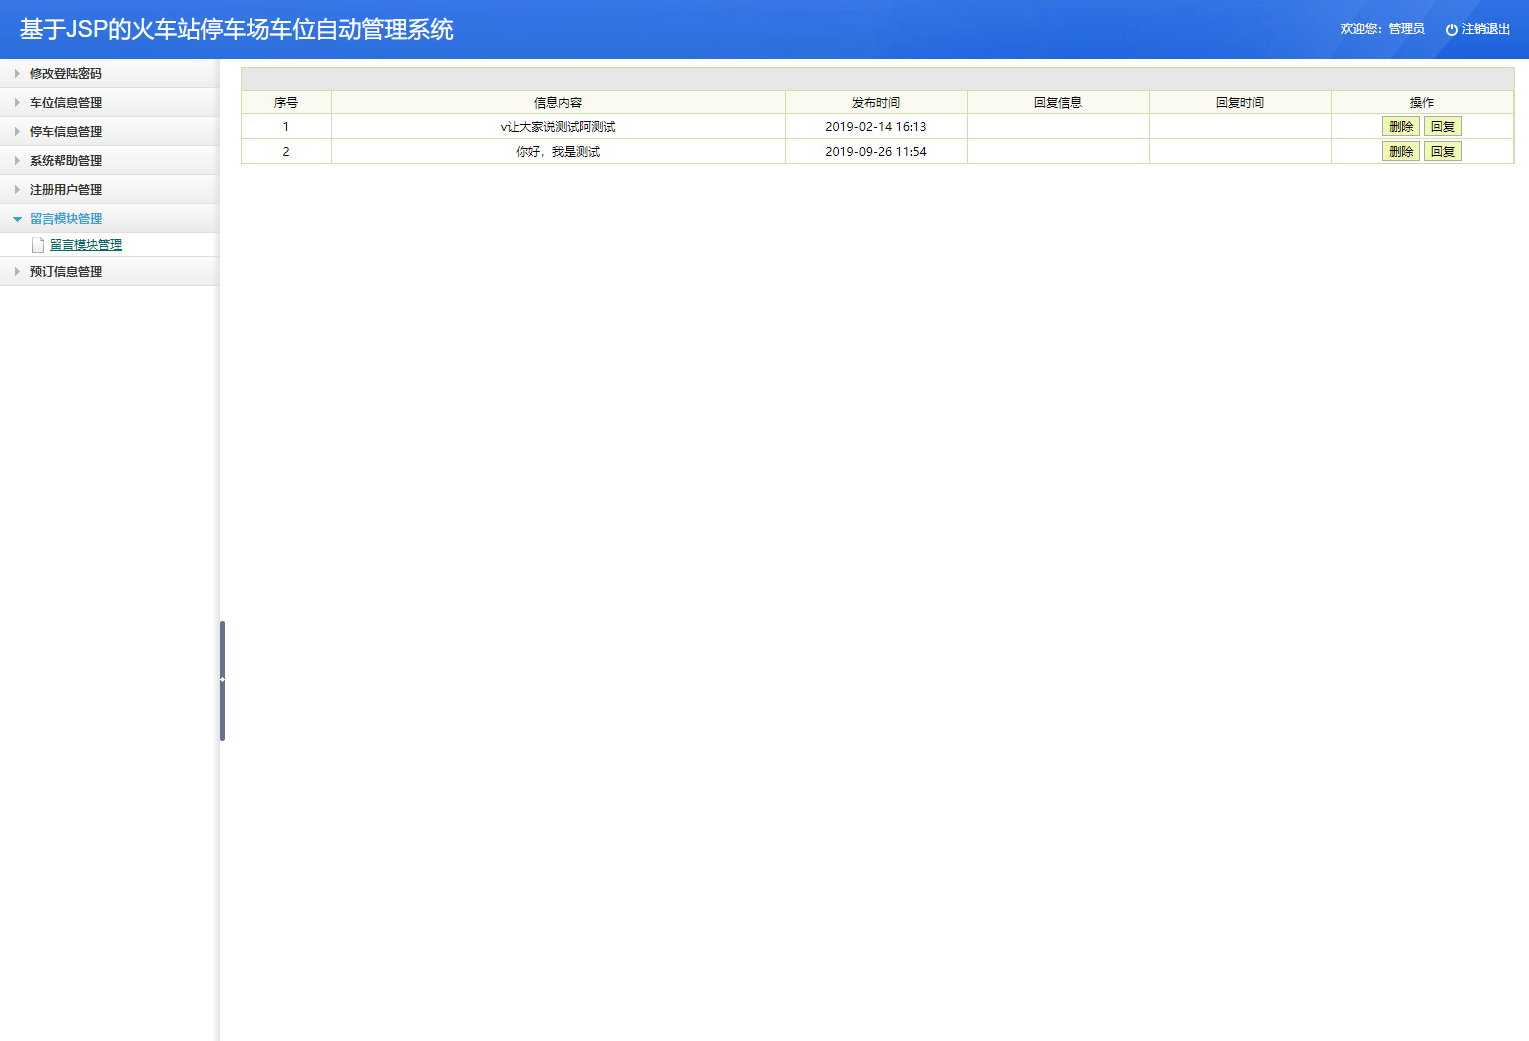Reply to the second message with 回复
This screenshot has width=1529, height=1041.
(x=1442, y=151)
